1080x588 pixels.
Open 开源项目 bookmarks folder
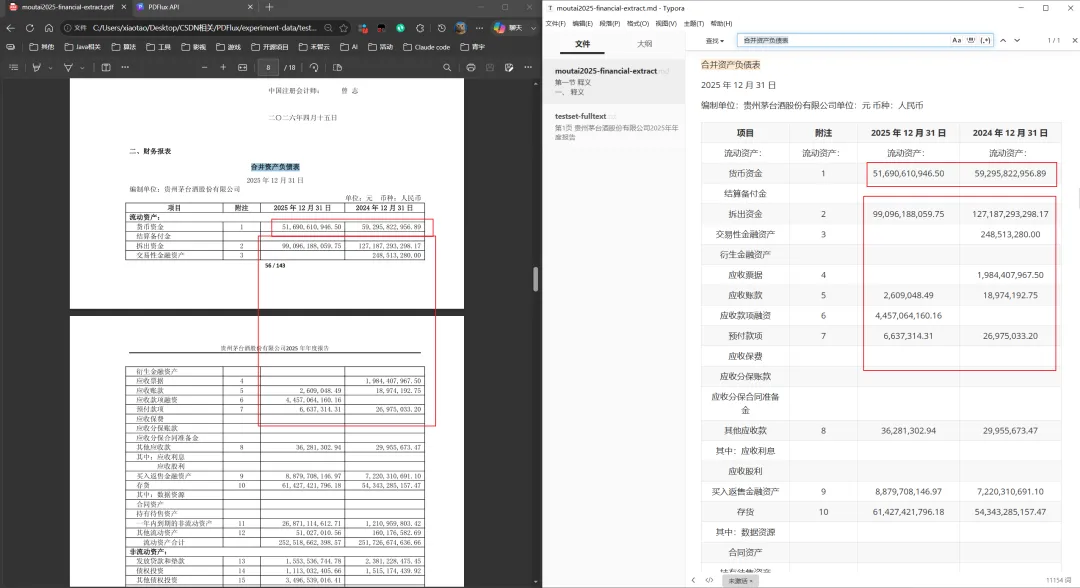coord(270,48)
